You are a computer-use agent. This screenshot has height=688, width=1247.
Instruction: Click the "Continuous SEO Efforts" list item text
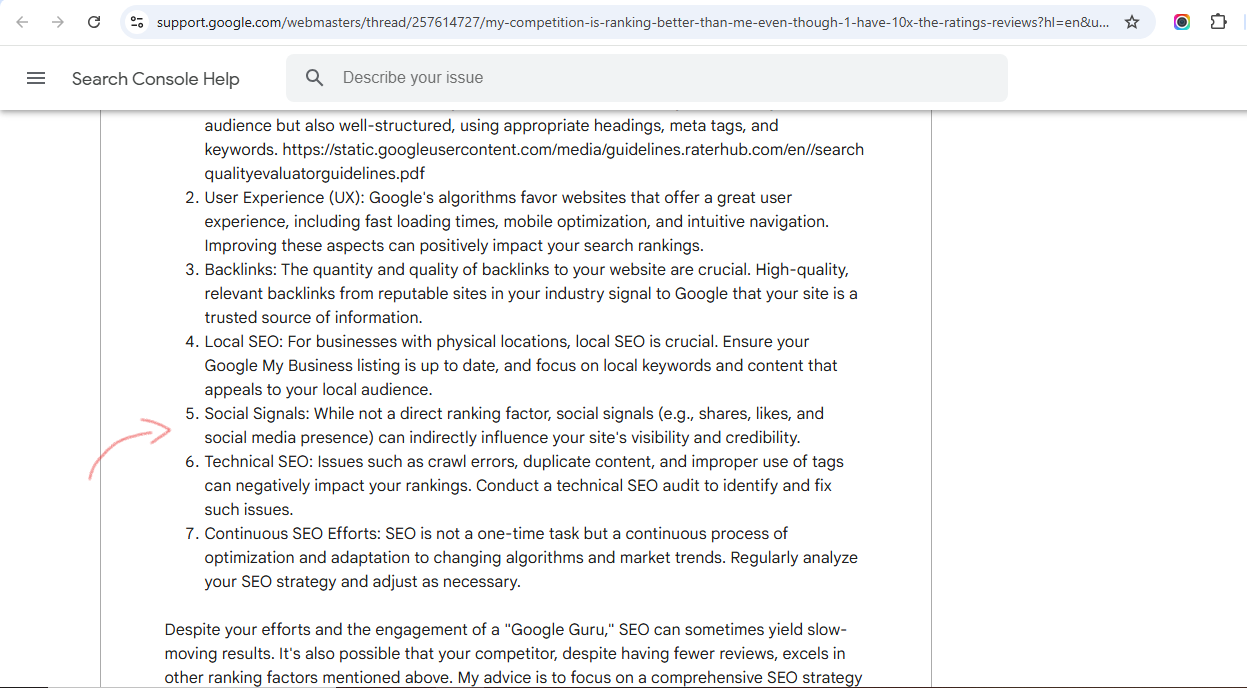pos(293,534)
